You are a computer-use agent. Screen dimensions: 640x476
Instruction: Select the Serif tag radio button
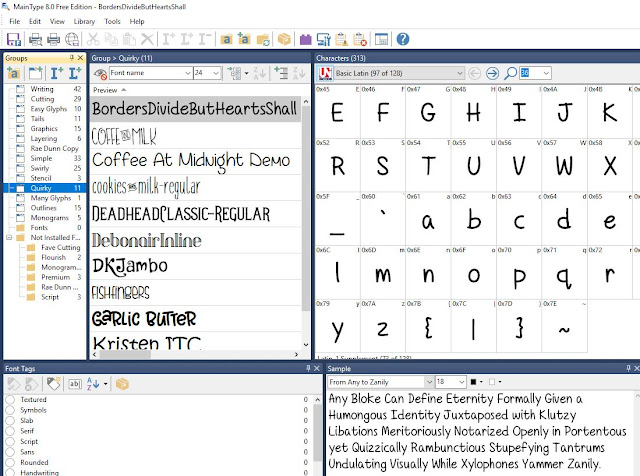tap(10, 431)
